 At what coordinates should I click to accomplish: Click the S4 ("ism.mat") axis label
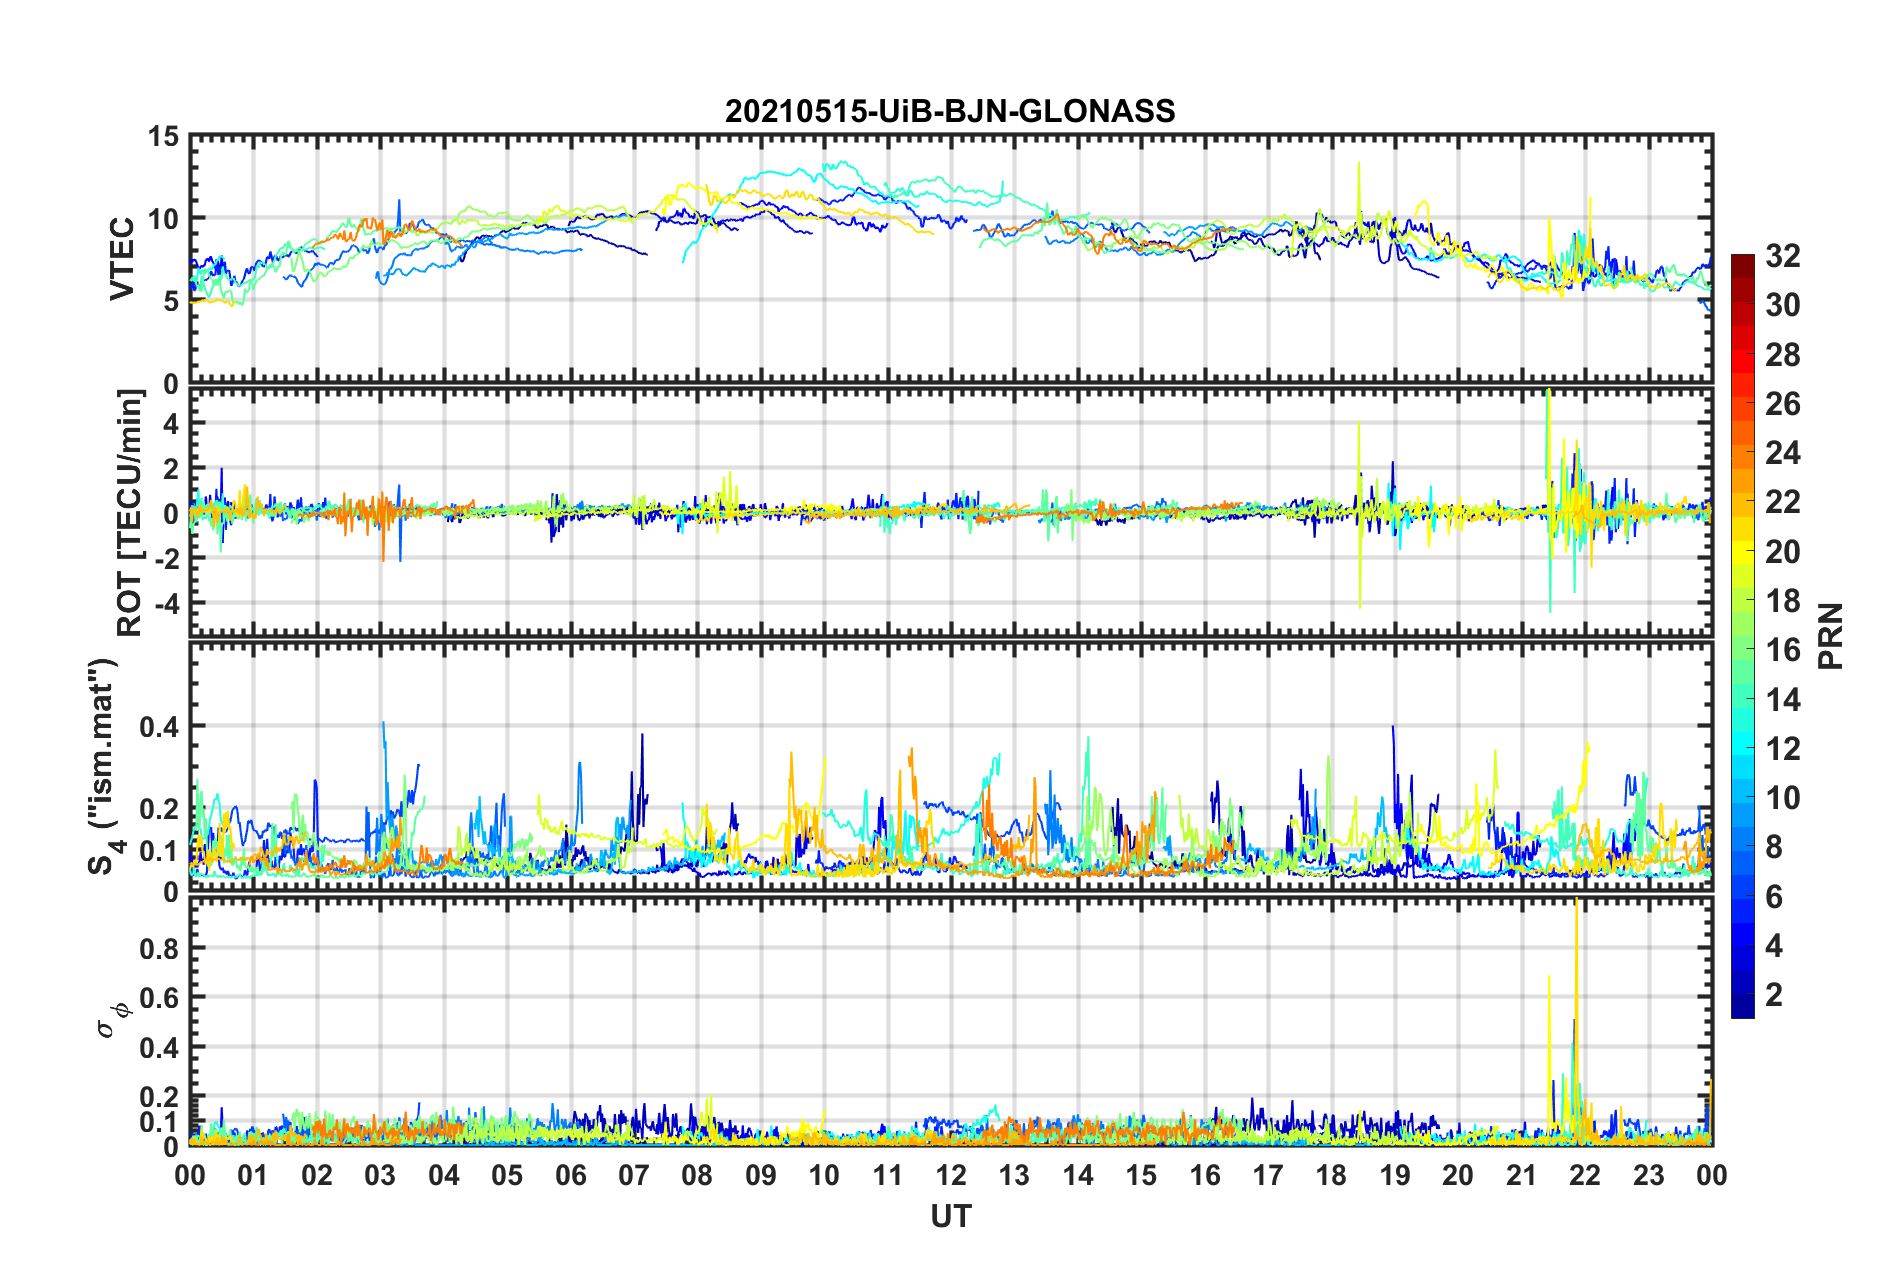[x=103, y=766]
